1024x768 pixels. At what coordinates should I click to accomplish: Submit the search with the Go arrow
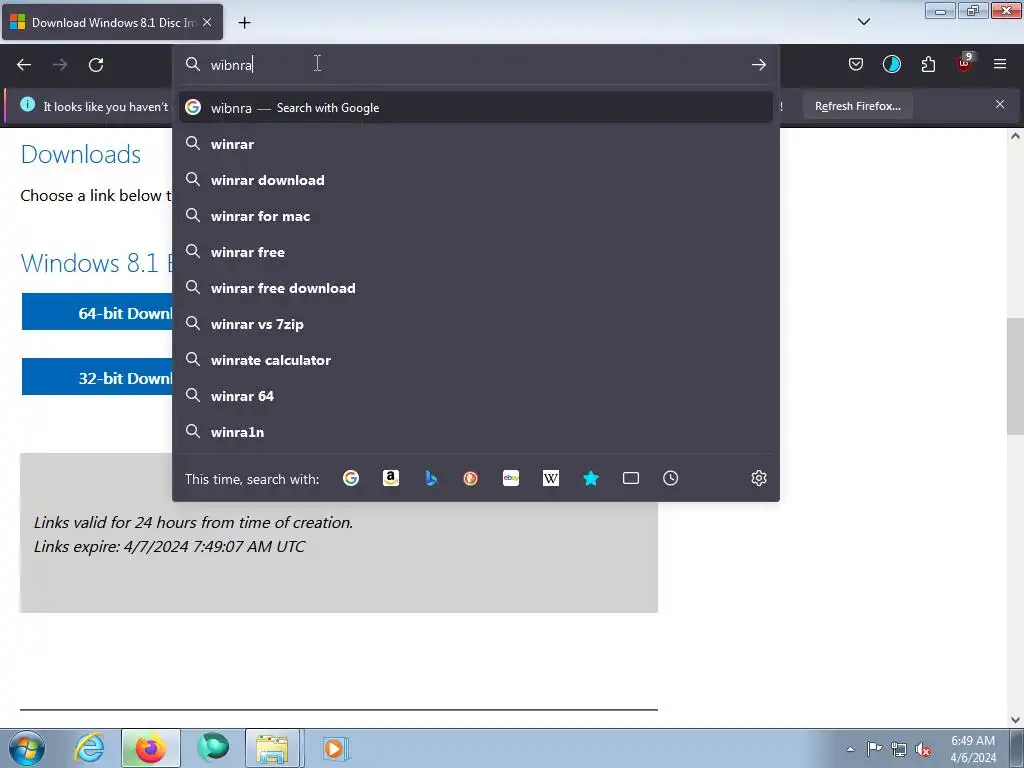(x=758, y=65)
